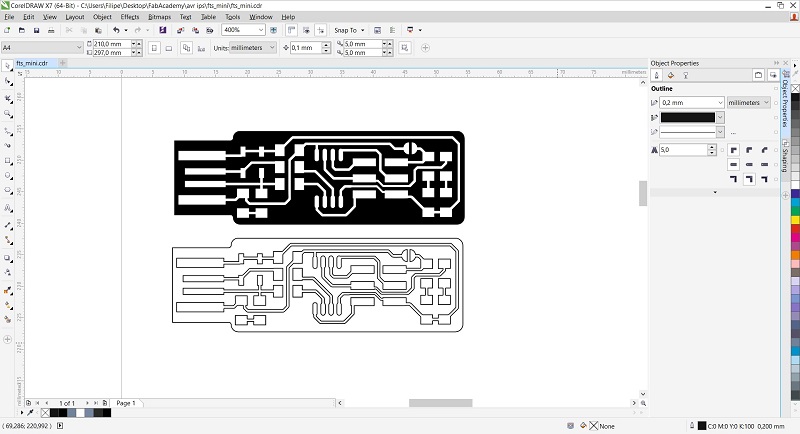Open the outline color dropdown arrow
Screen dimensions: 800x434
click(720, 117)
